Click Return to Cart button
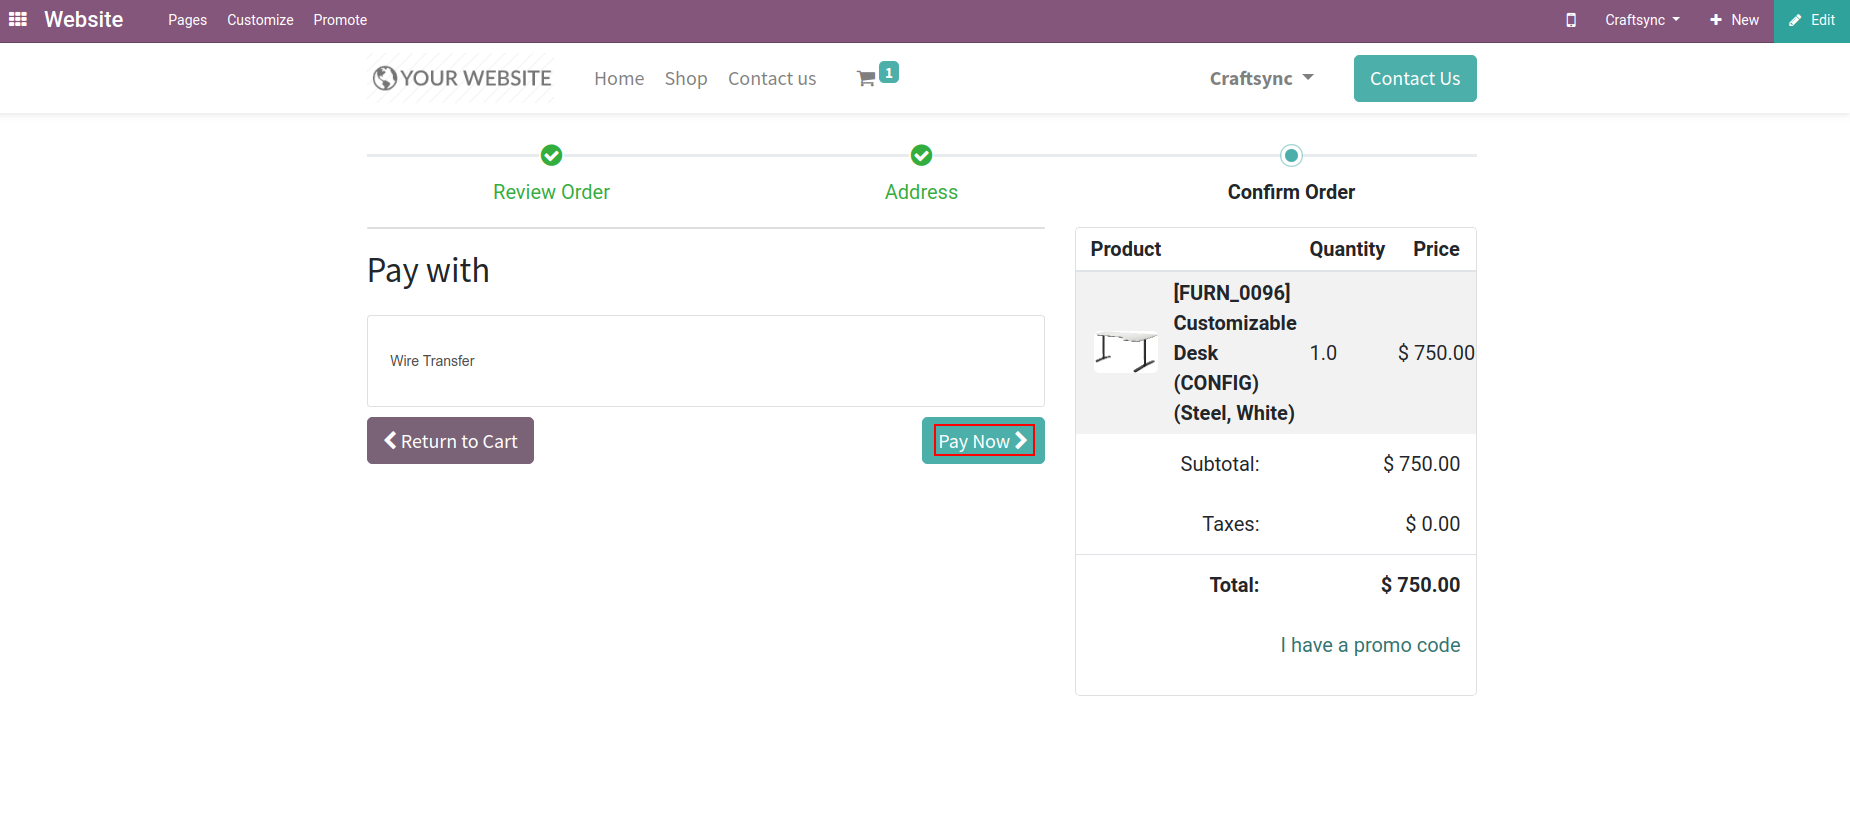 pos(450,441)
